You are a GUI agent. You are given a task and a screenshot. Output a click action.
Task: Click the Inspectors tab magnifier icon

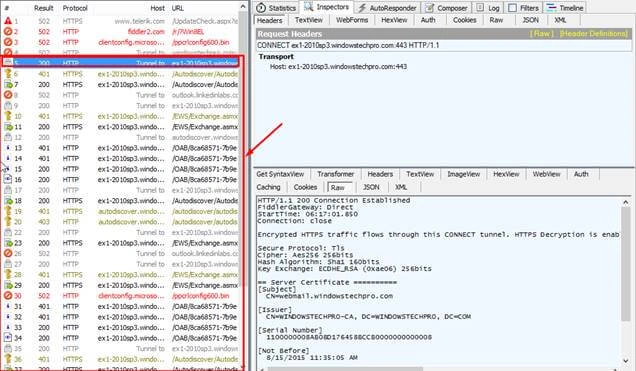309,7
